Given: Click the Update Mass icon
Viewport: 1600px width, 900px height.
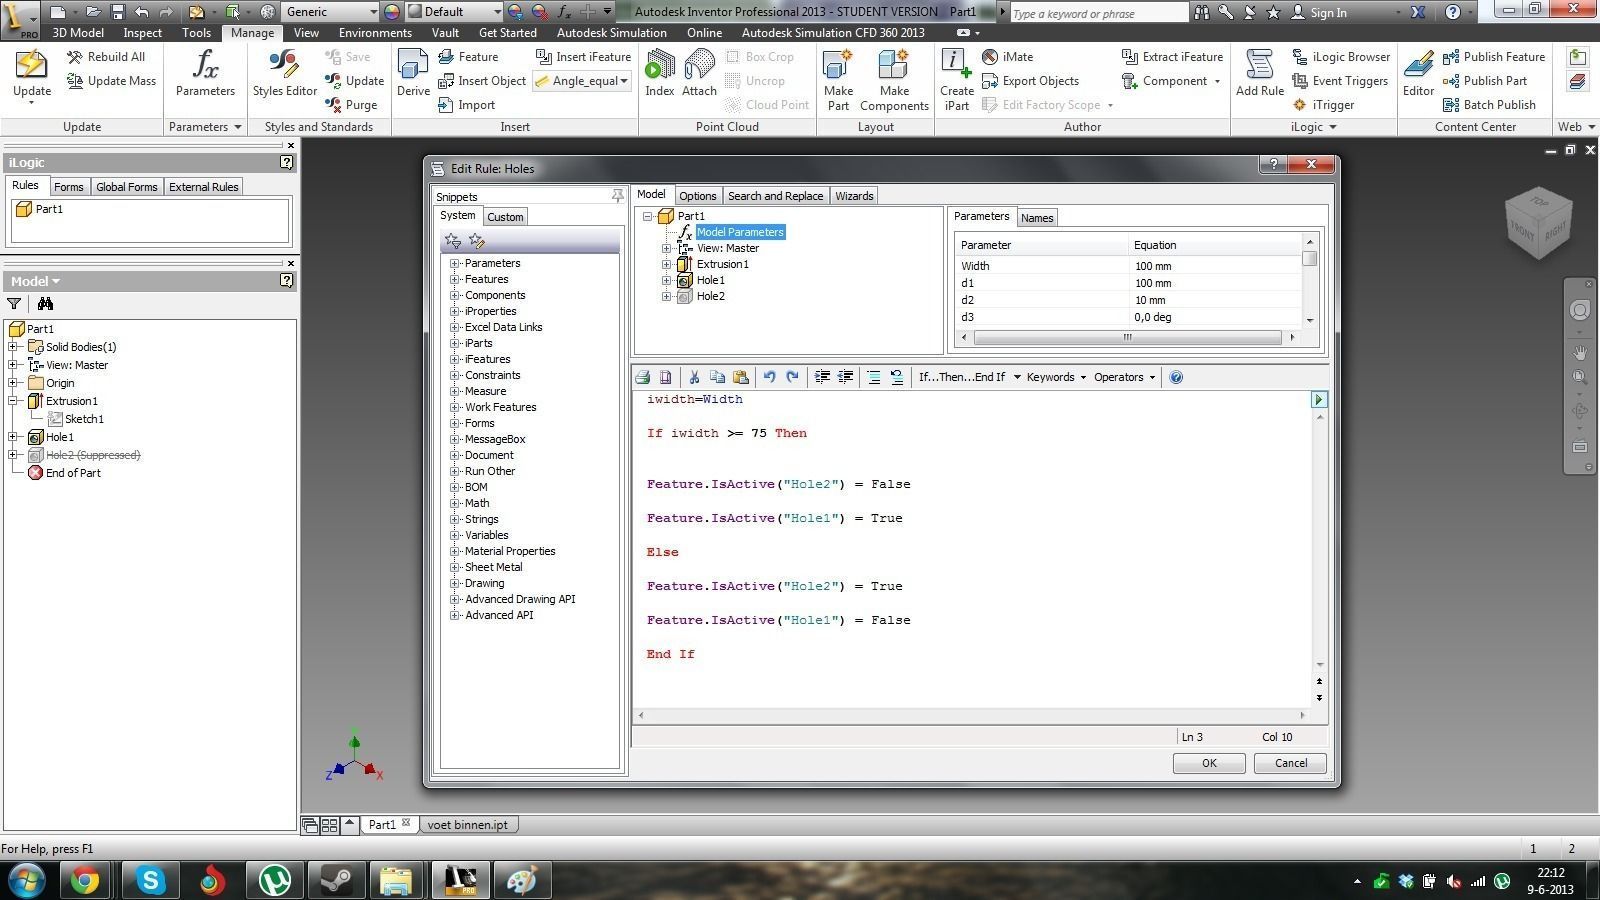Looking at the screenshot, I should point(74,81).
